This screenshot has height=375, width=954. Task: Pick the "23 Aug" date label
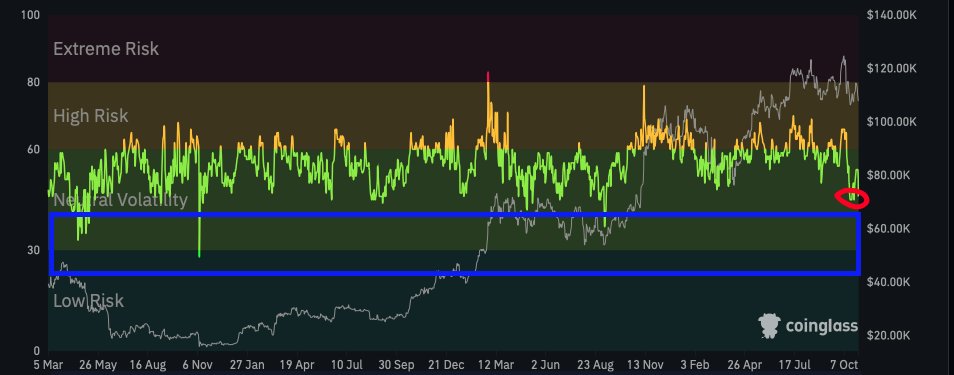(596, 365)
